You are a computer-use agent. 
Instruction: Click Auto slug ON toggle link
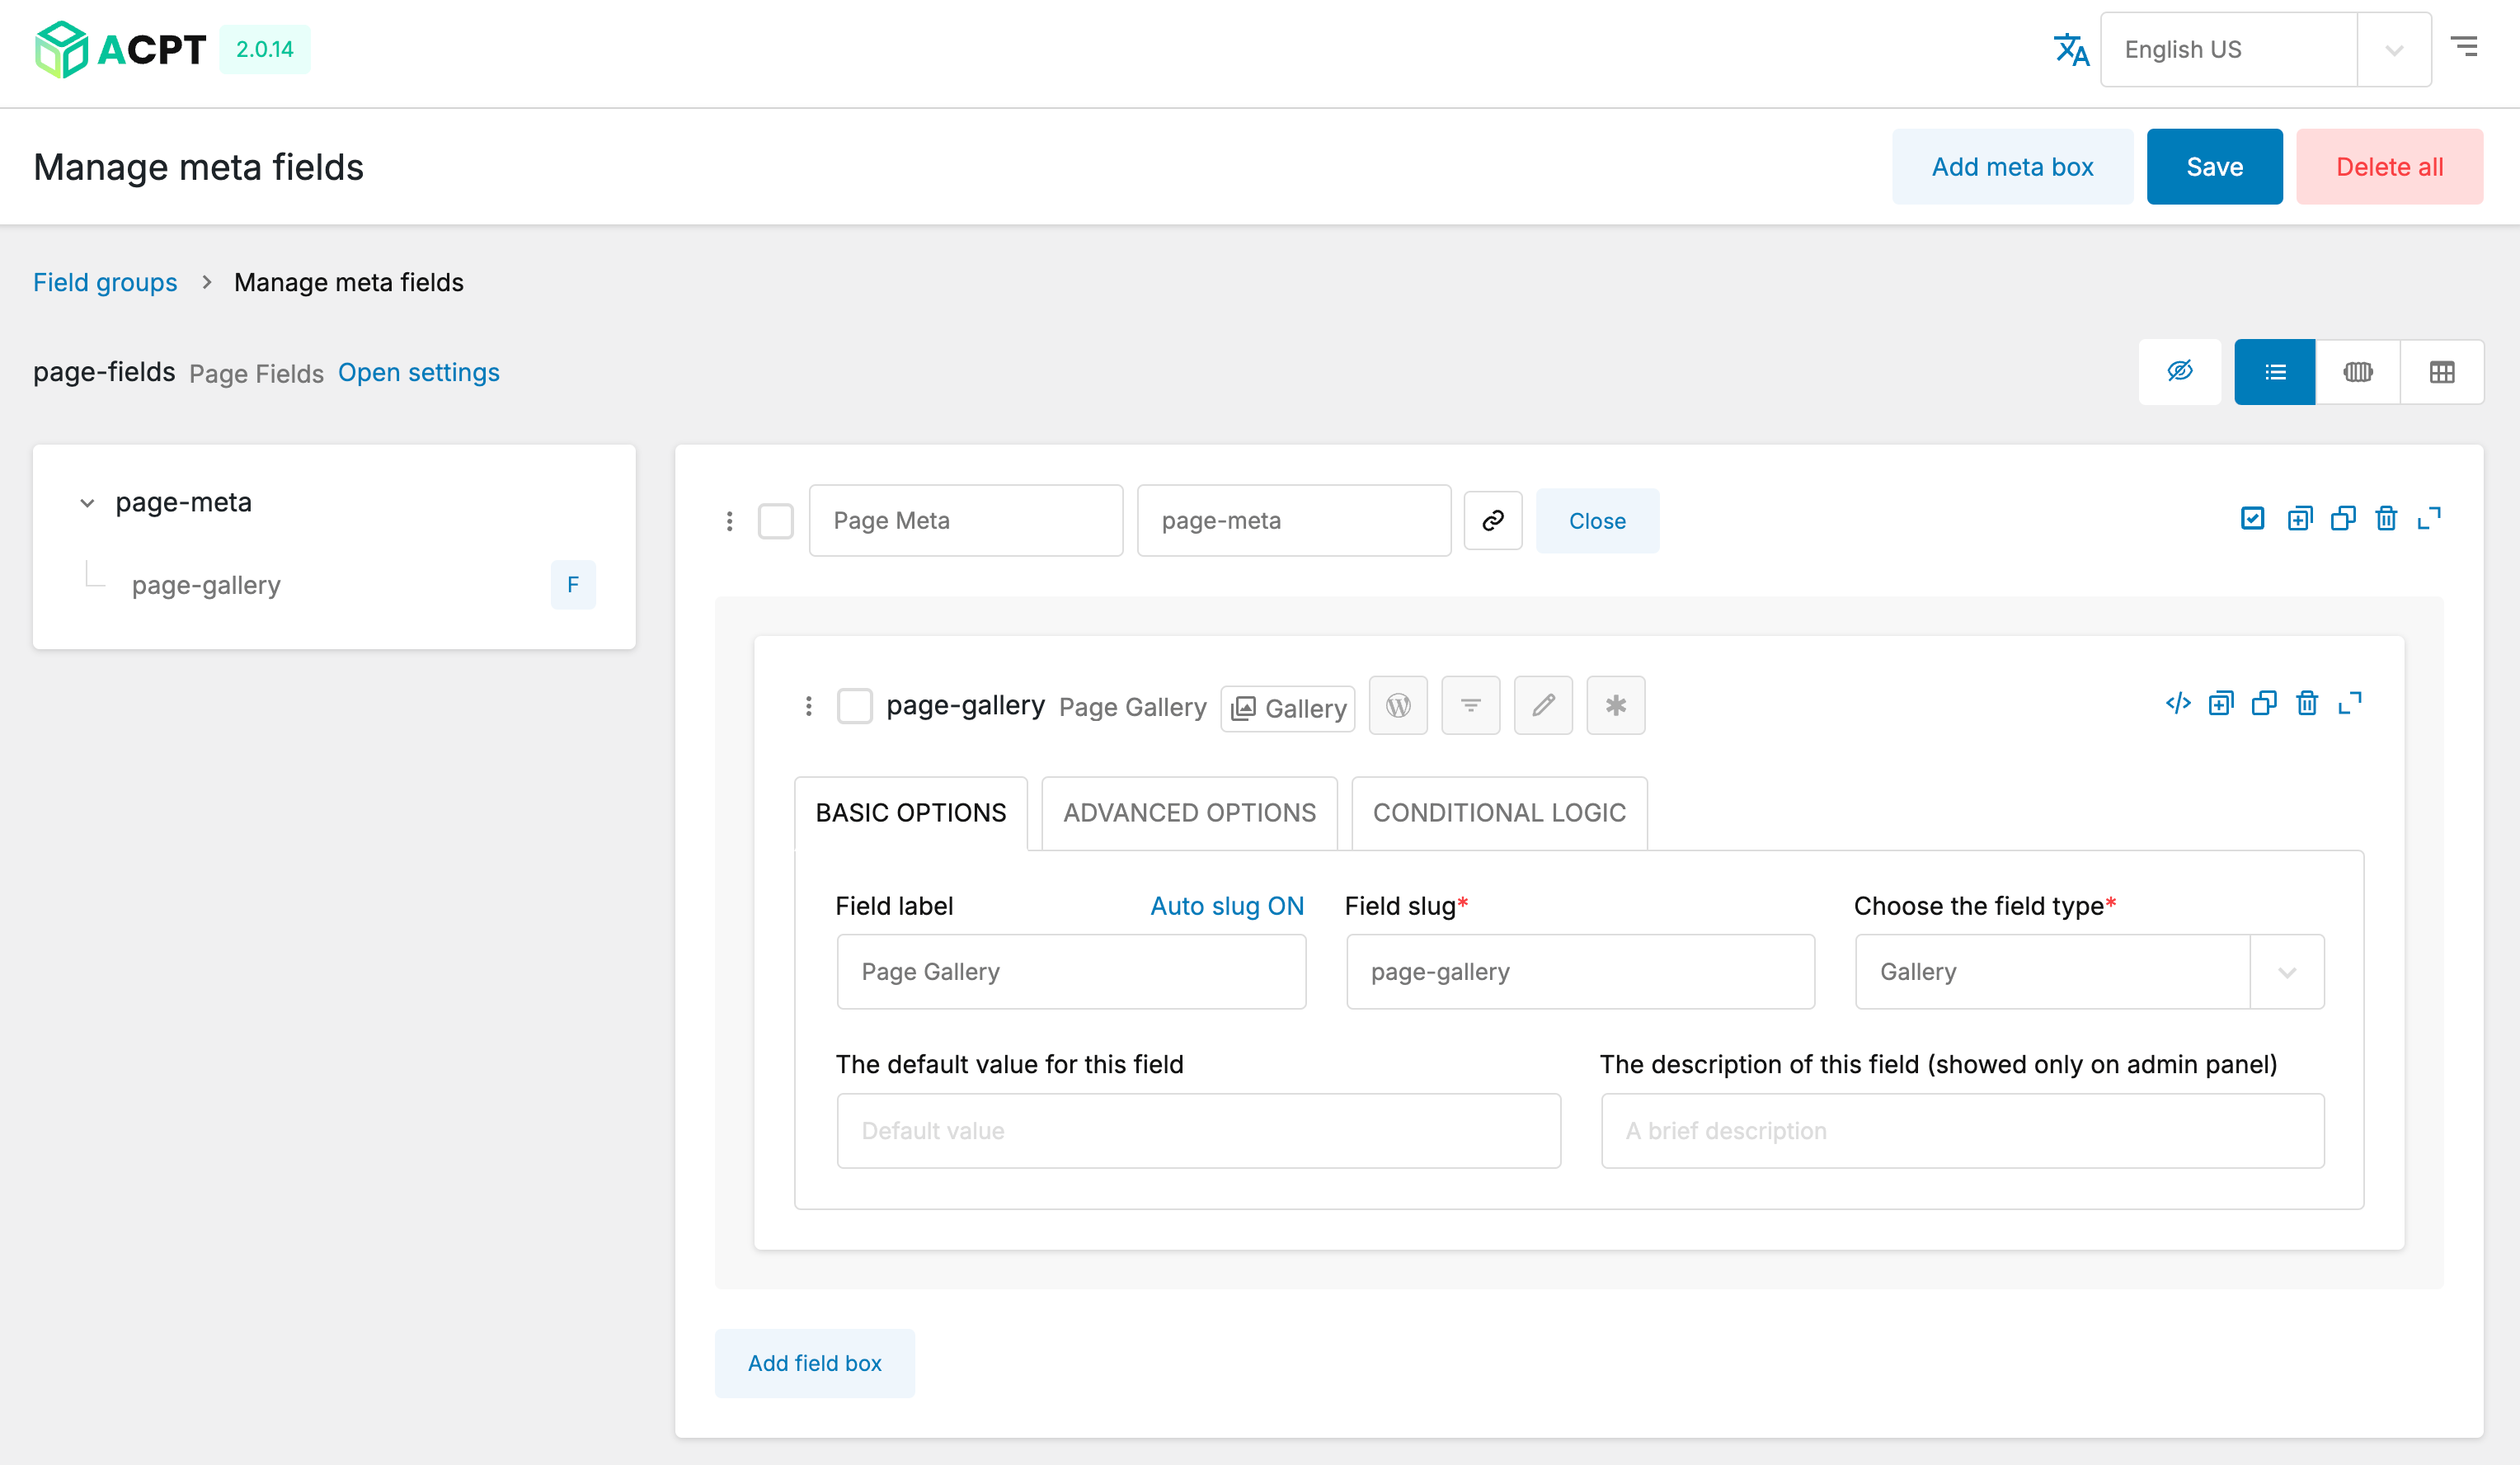1227,906
